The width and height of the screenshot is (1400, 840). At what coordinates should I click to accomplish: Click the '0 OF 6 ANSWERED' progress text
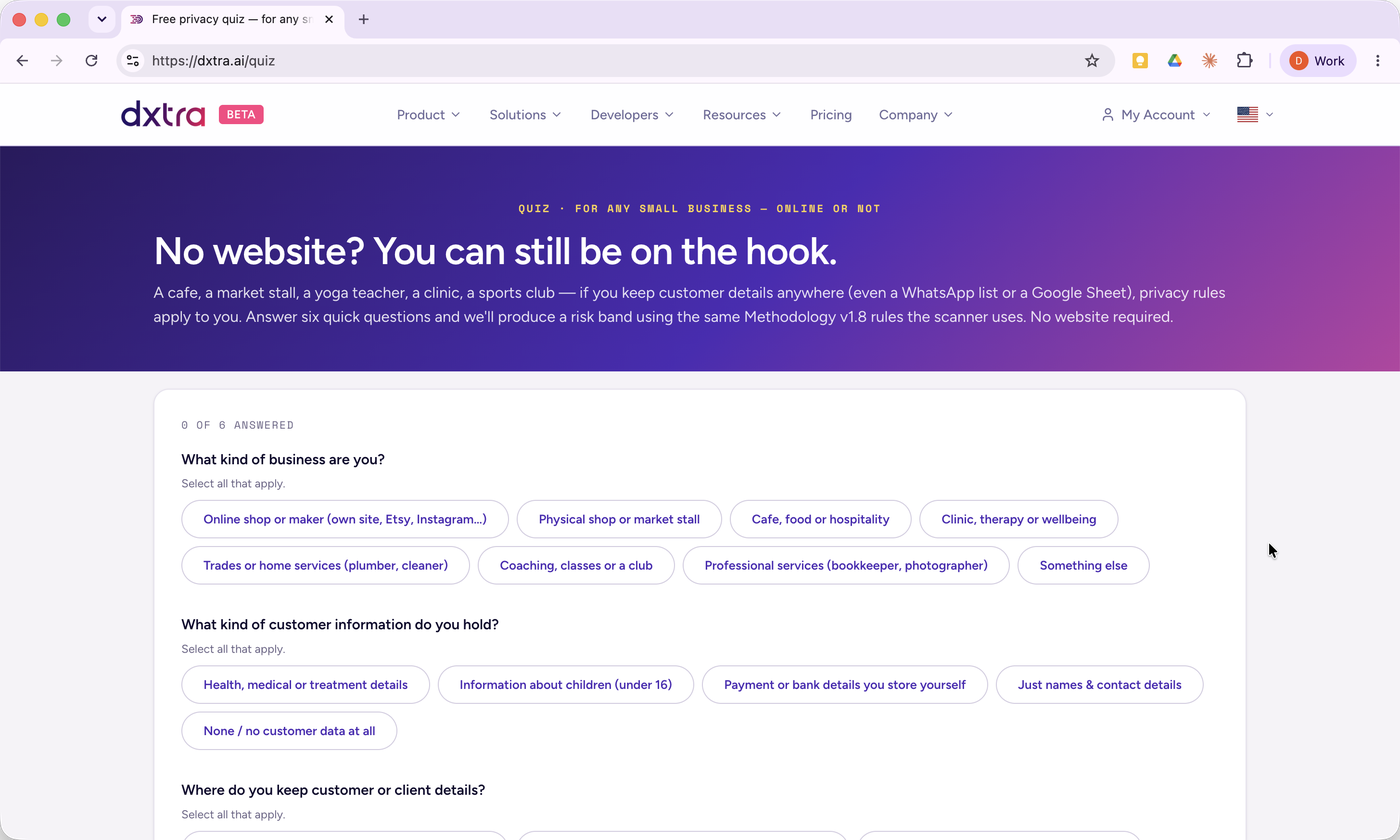click(238, 425)
